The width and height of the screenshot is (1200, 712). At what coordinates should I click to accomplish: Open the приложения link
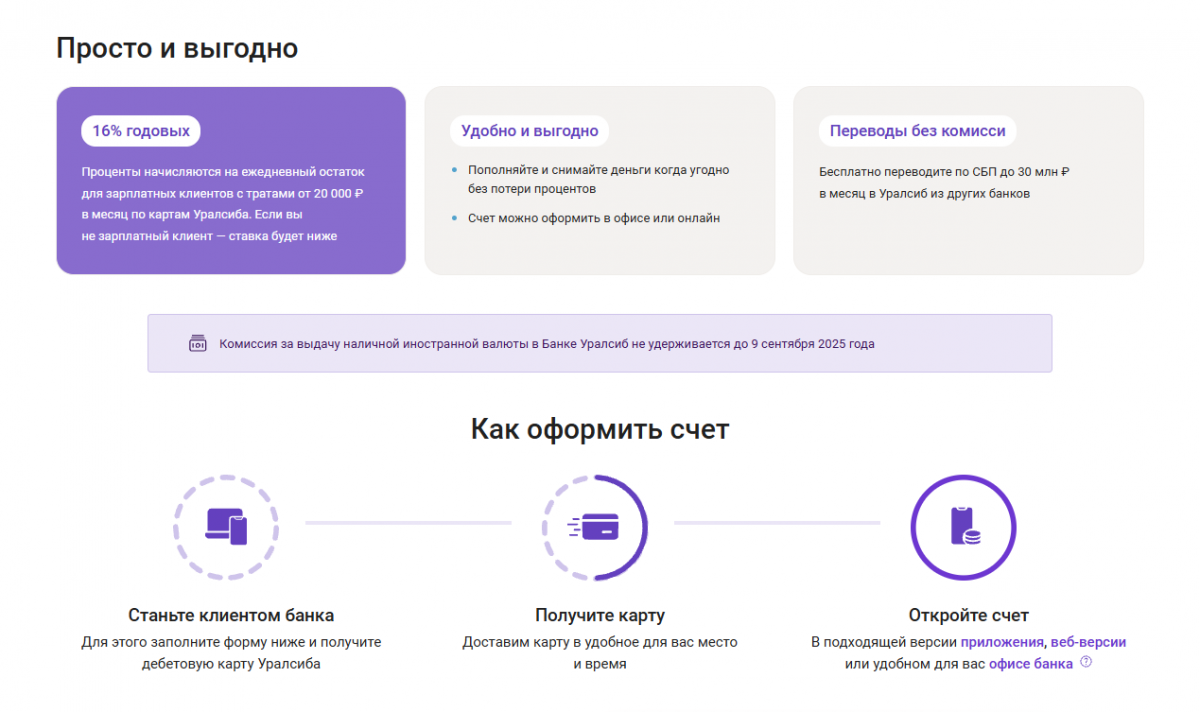[x=1002, y=642]
